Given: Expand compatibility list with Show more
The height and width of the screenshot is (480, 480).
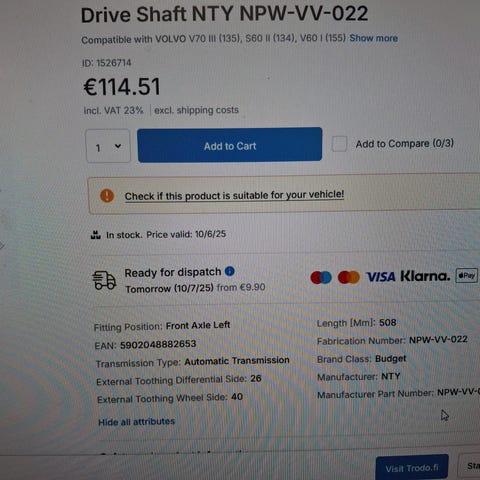Looking at the screenshot, I should (x=373, y=38).
